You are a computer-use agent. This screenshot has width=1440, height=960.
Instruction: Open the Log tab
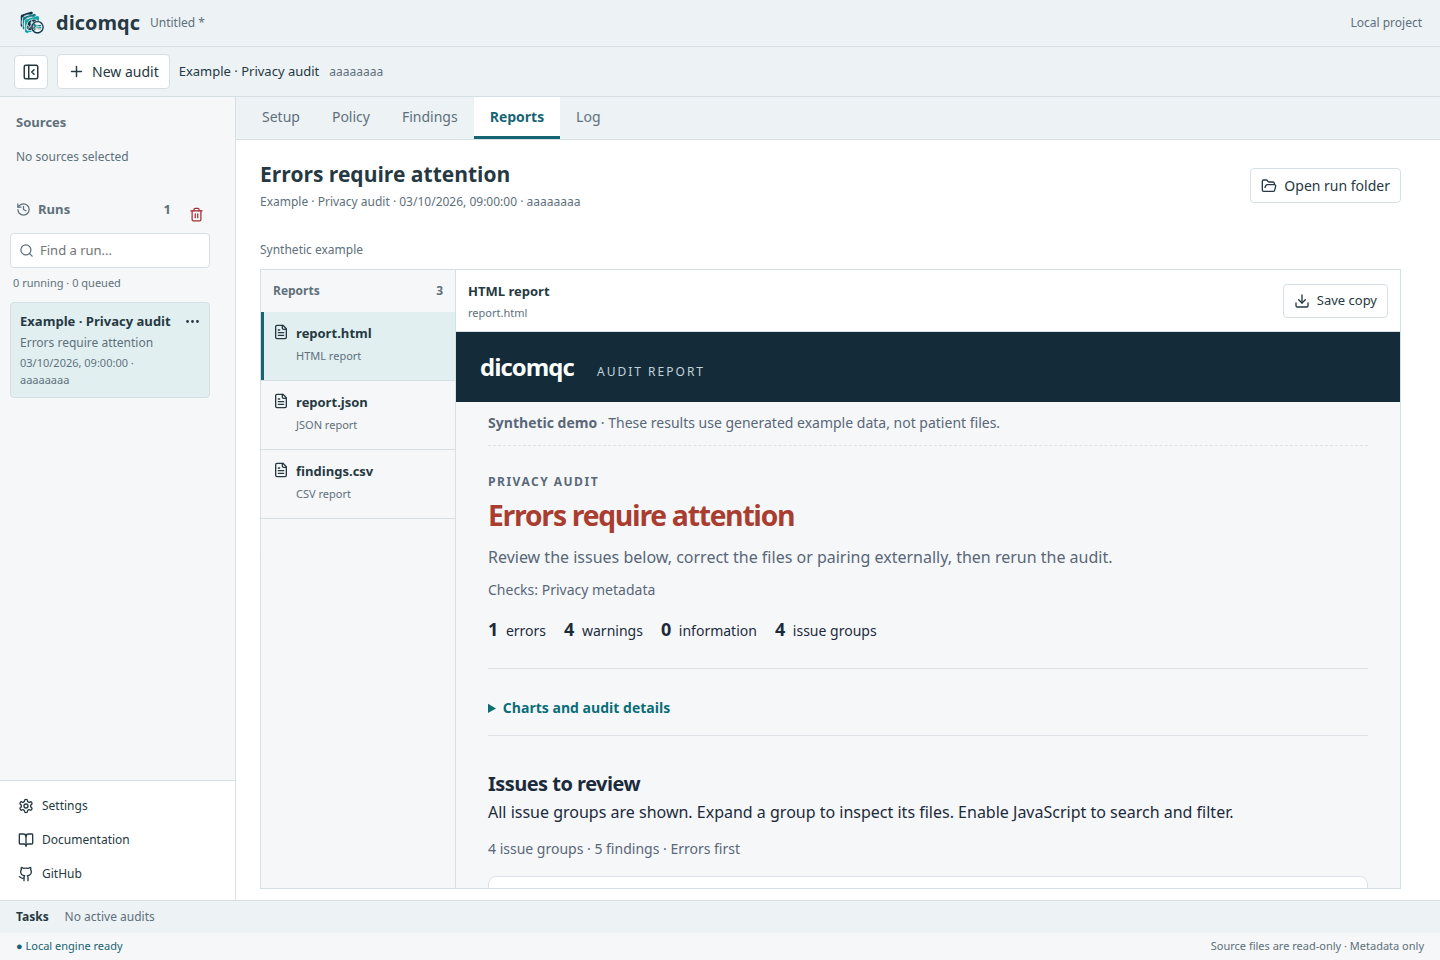588,117
